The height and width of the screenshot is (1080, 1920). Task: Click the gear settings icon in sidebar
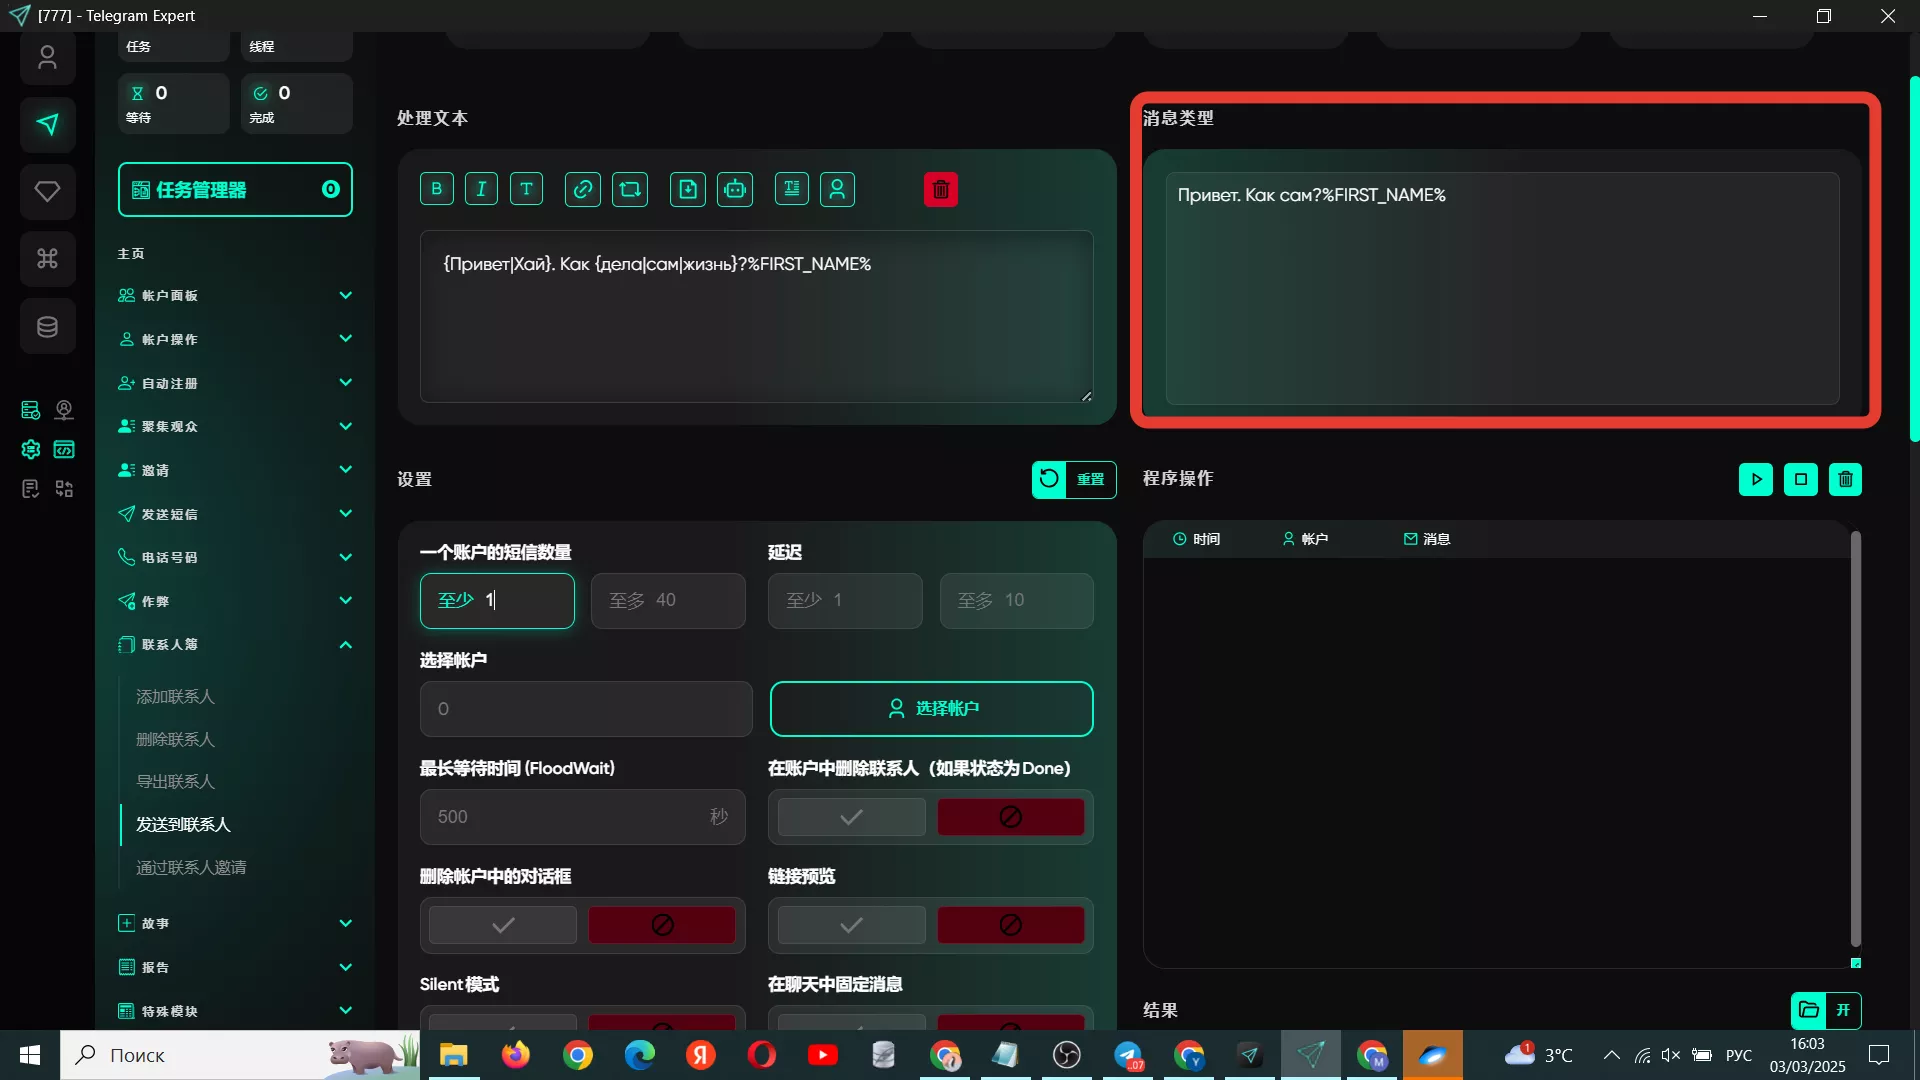(30, 449)
